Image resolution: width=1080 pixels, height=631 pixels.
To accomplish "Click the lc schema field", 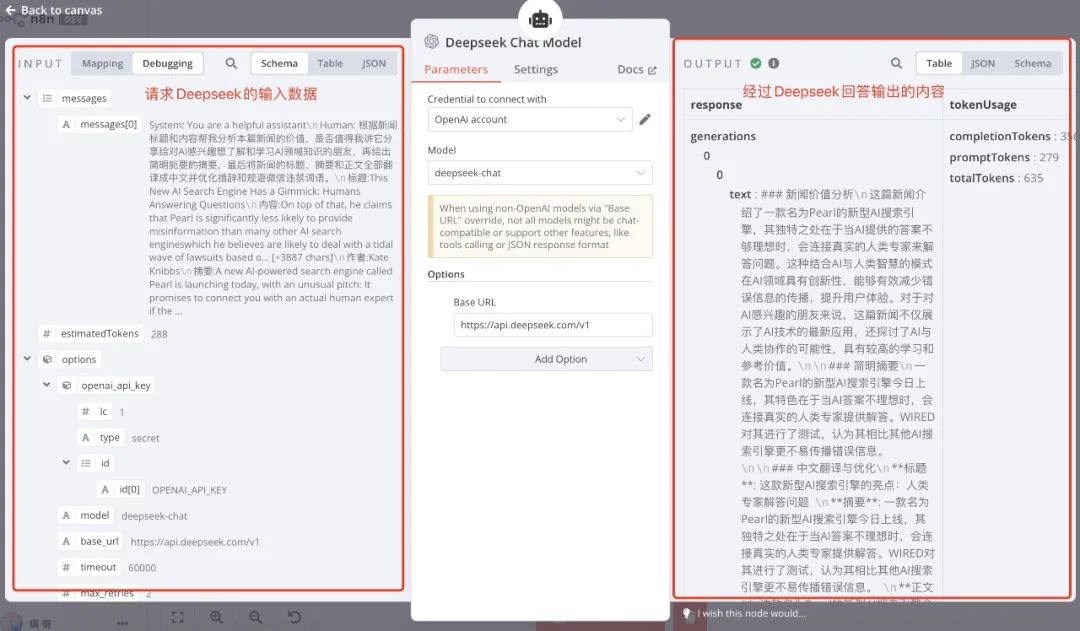I will 95,412.
